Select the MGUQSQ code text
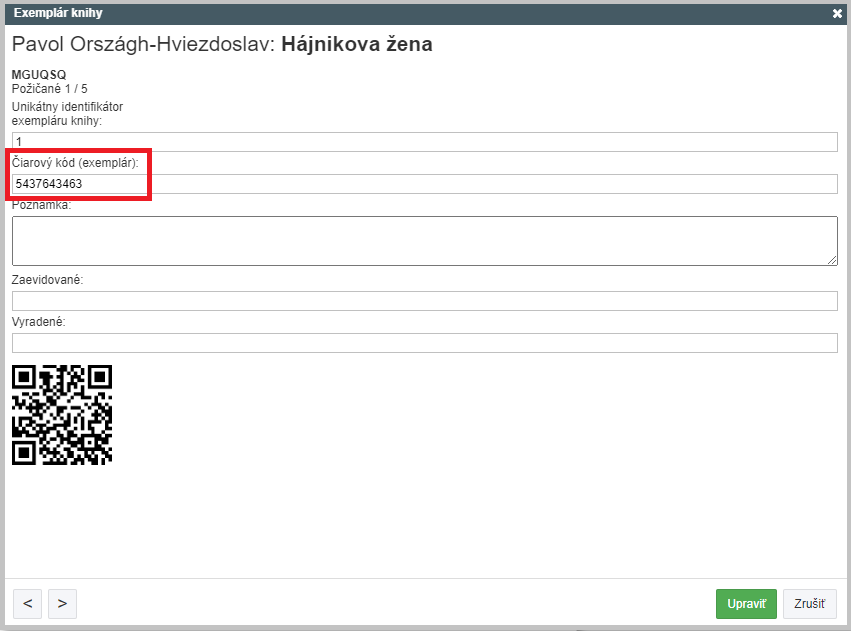This screenshot has width=851, height=631. point(39,75)
